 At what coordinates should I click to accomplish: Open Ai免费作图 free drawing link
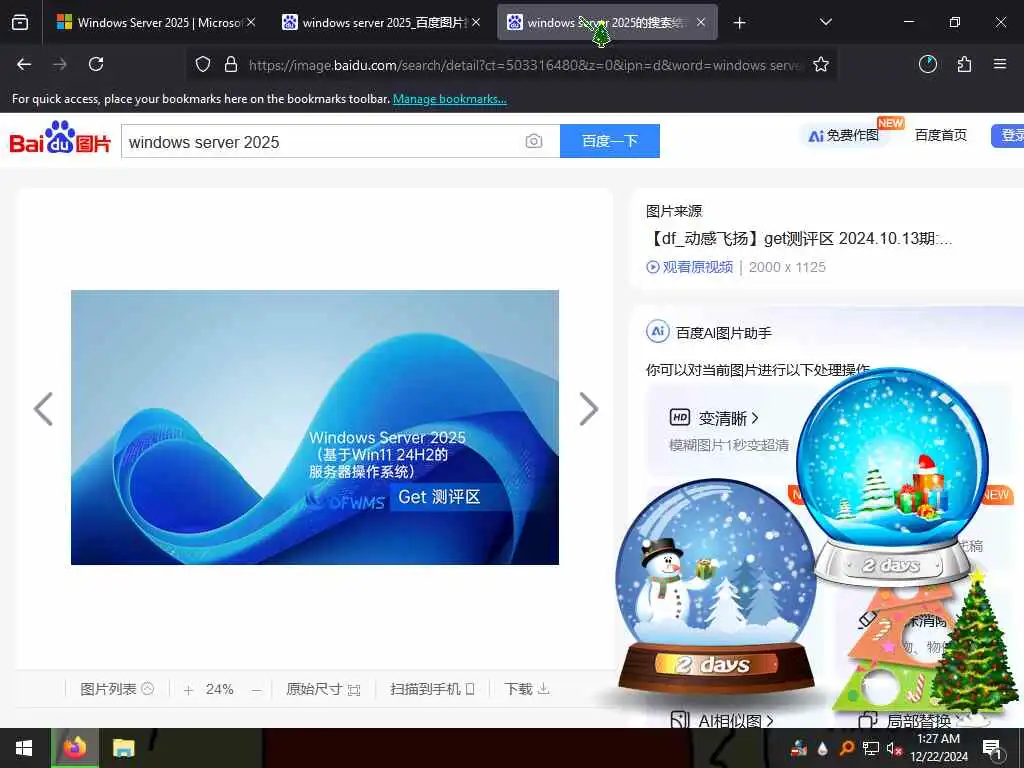pos(844,135)
